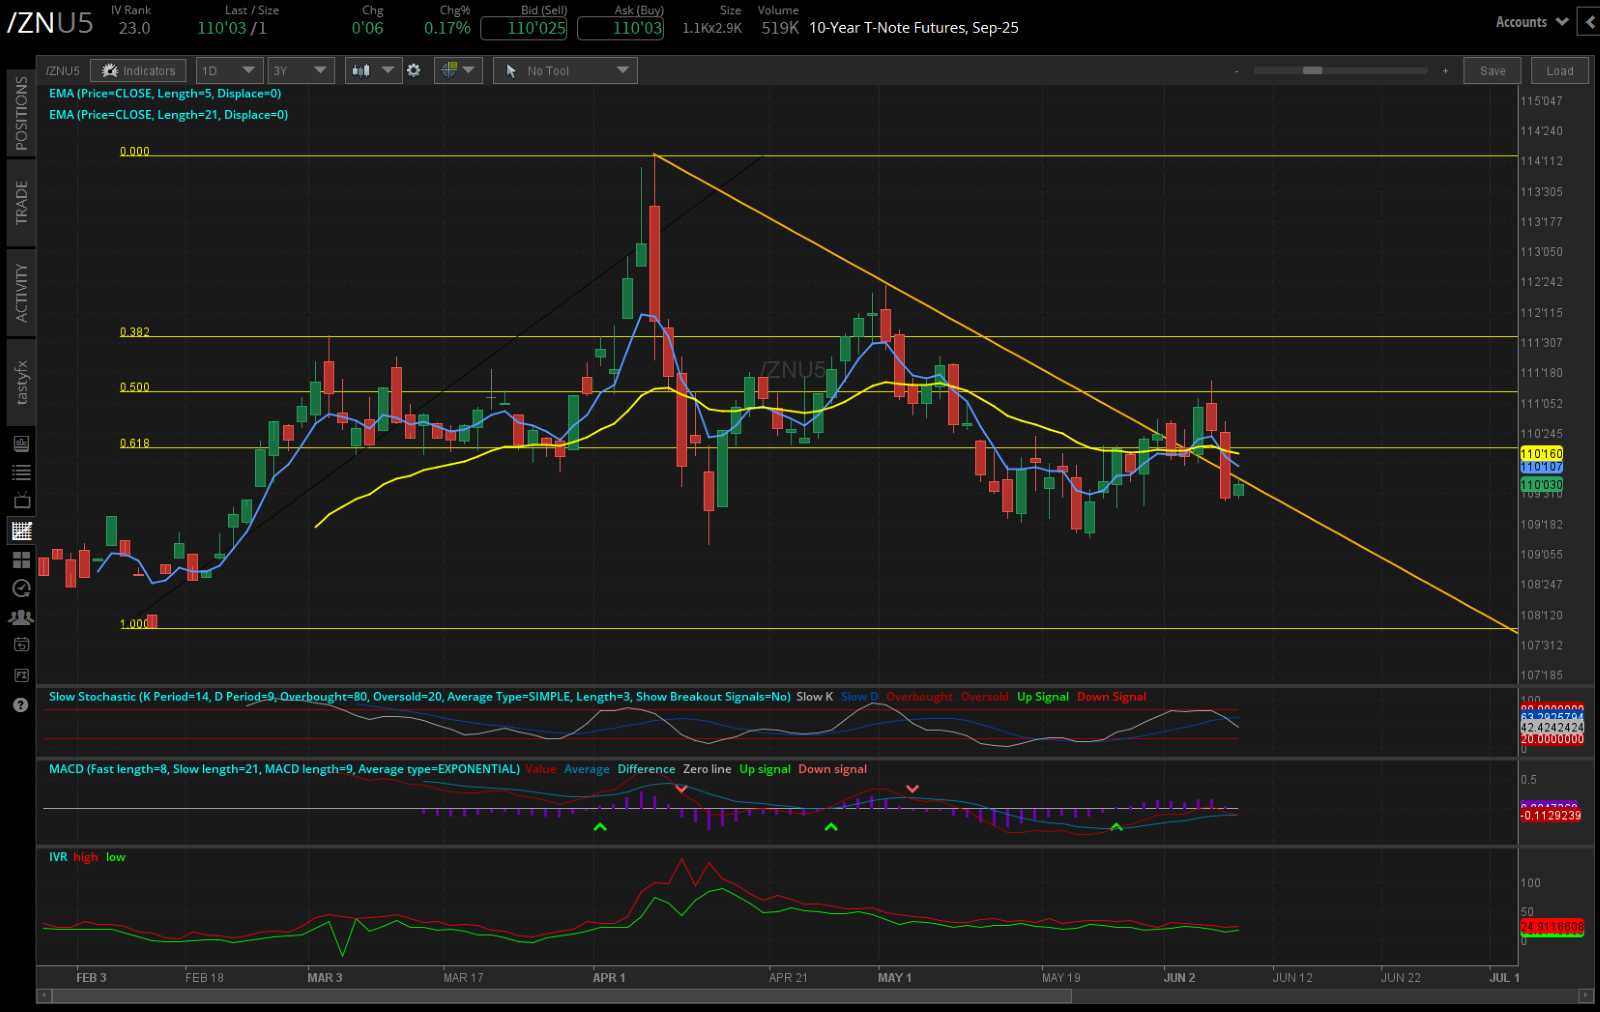Open the Indicators editor
Viewport: 1600px width, 1012px height.
(138, 70)
